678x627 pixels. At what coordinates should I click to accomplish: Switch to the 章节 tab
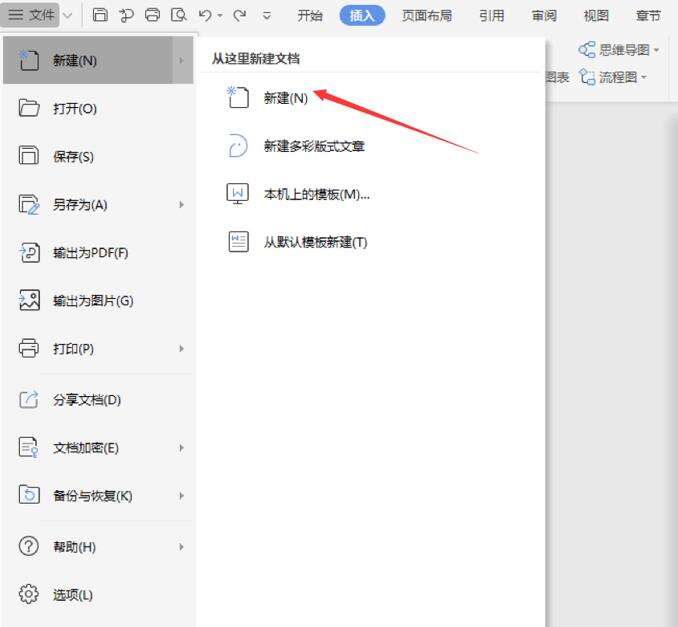pyautogui.click(x=648, y=16)
